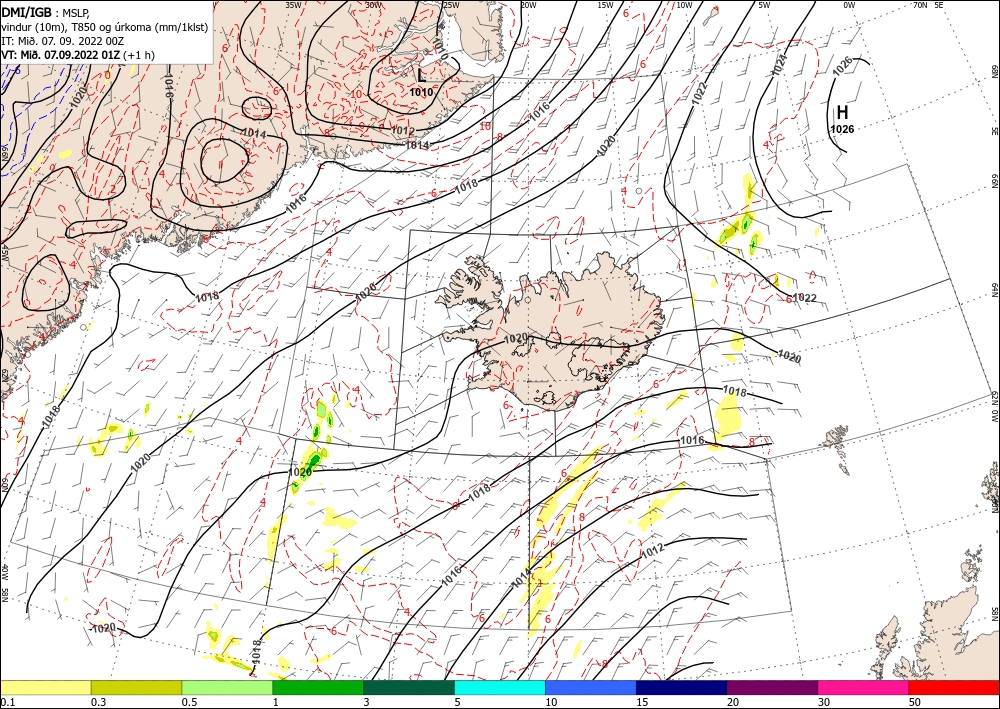Click the (+1 h) forecast offset text

pyautogui.click(x=138, y=55)
